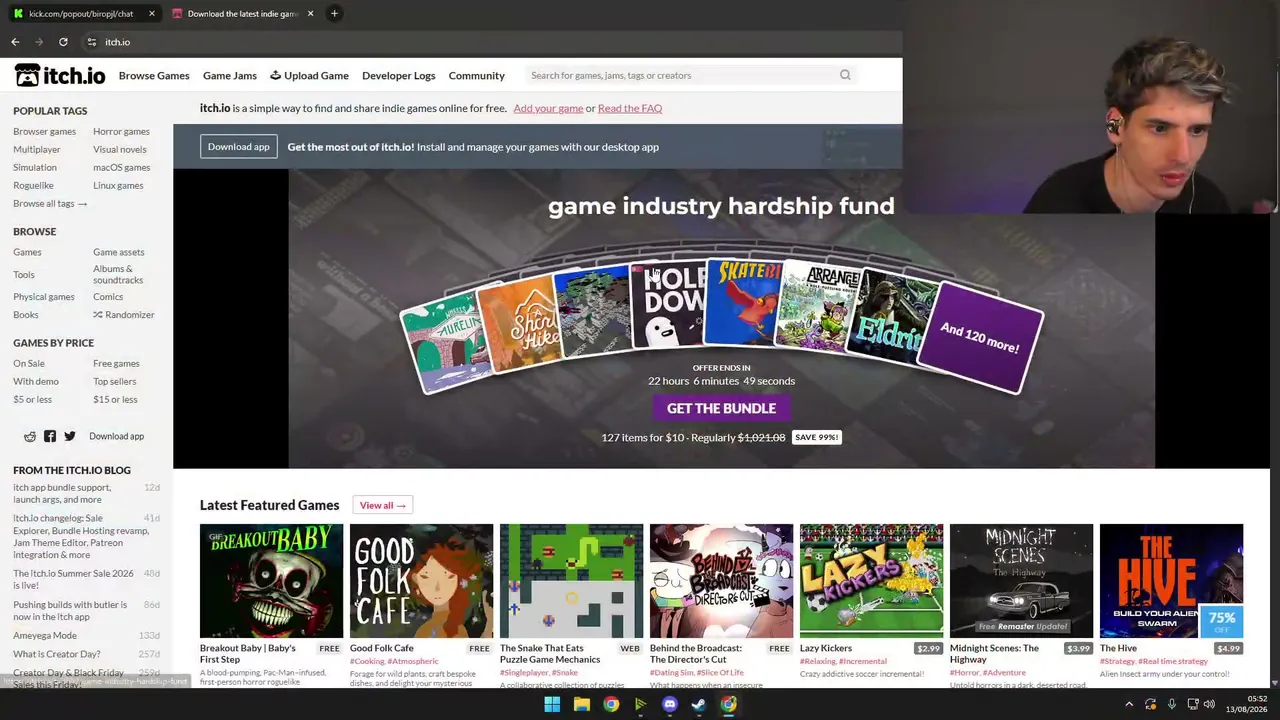Open the Windows Start menu
This screenshot has width=1280, height=720.
552,704
